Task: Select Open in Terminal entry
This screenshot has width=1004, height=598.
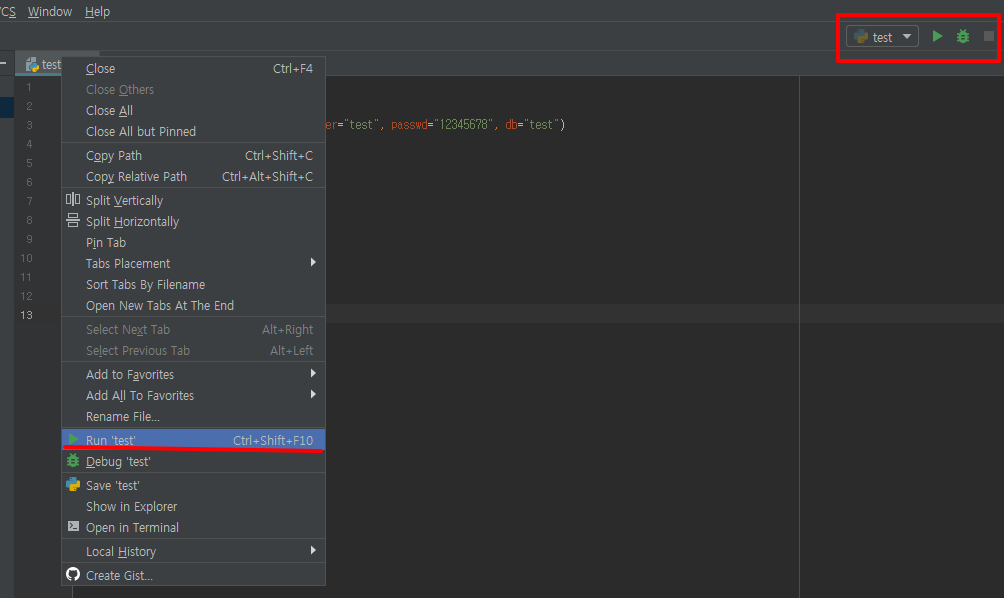Action: pyautogui.click(x=193, y=528)
